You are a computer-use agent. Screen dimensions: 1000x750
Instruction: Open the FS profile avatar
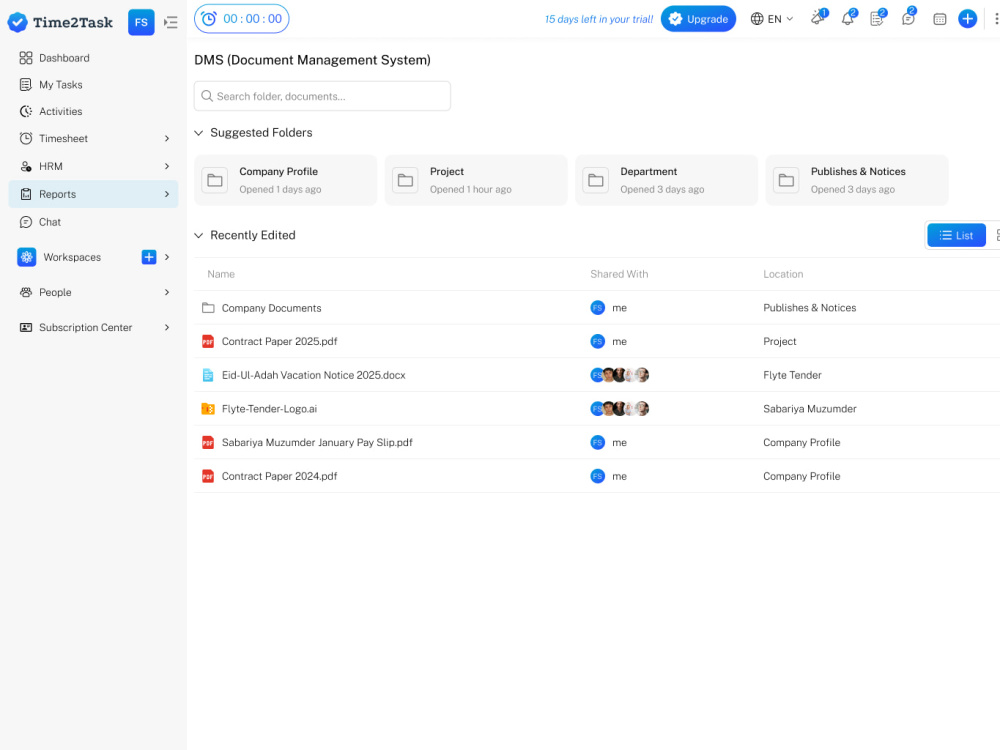(x=141, y=22)
